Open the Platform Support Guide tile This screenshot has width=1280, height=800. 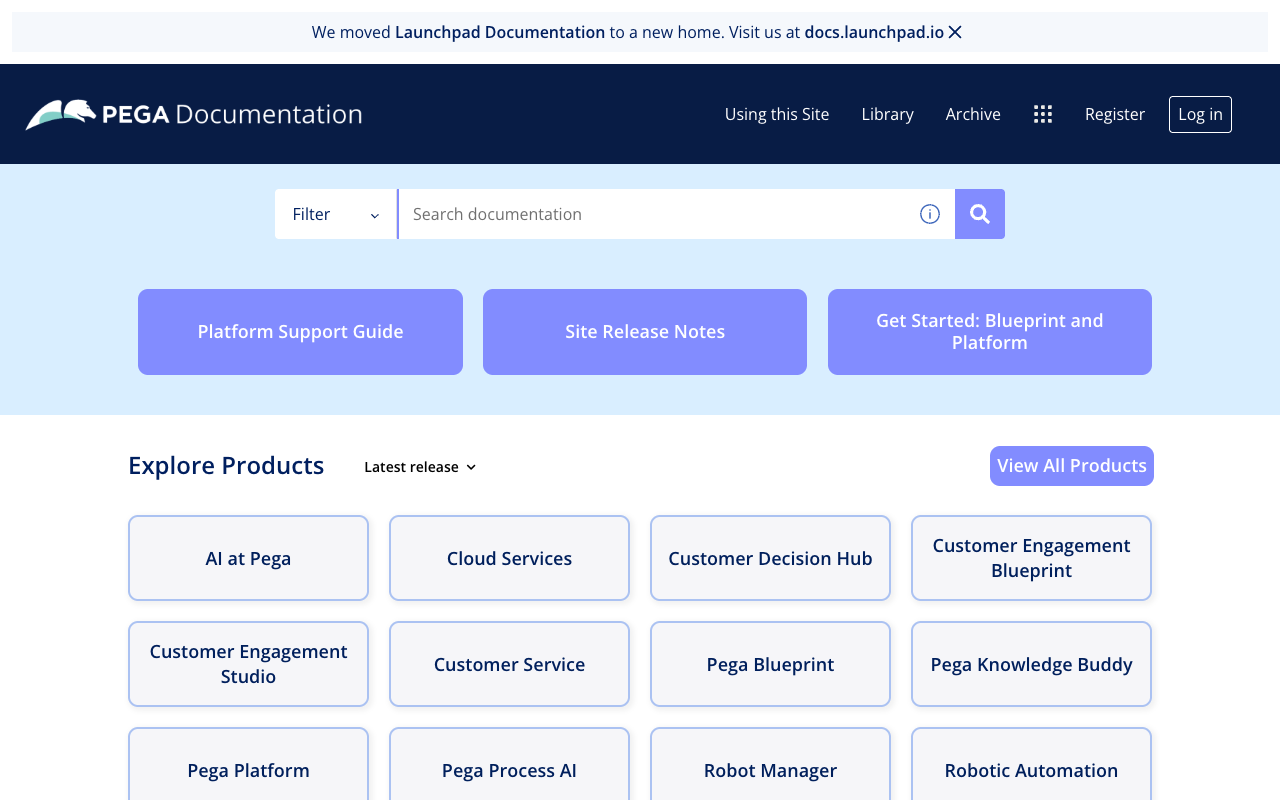coord(300,332)
